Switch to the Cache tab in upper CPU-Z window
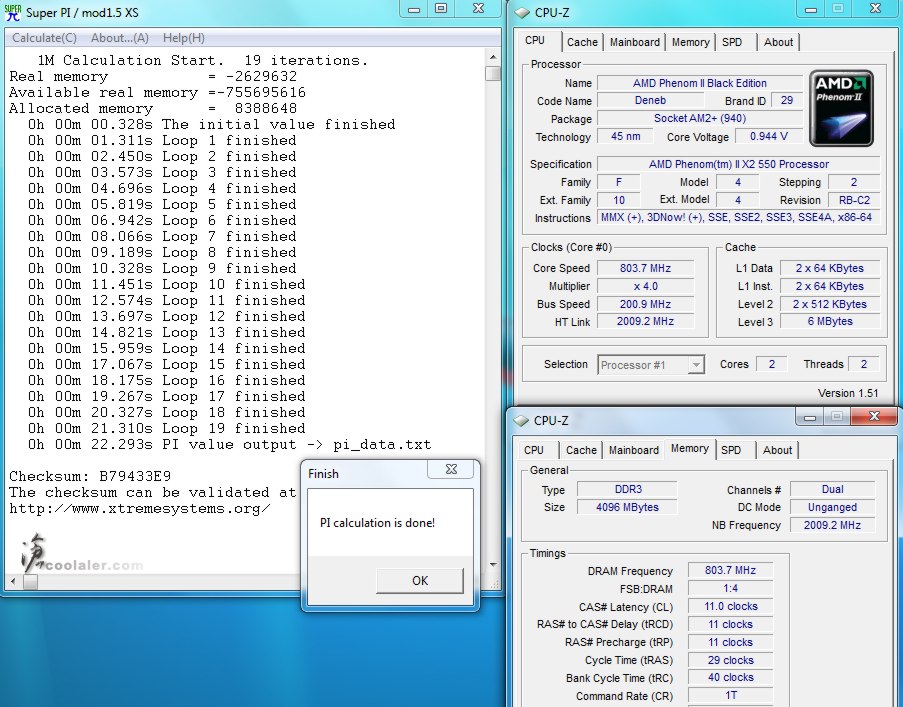Image resolution: width=903 pixels, height=707 pixels. [582, 42]
